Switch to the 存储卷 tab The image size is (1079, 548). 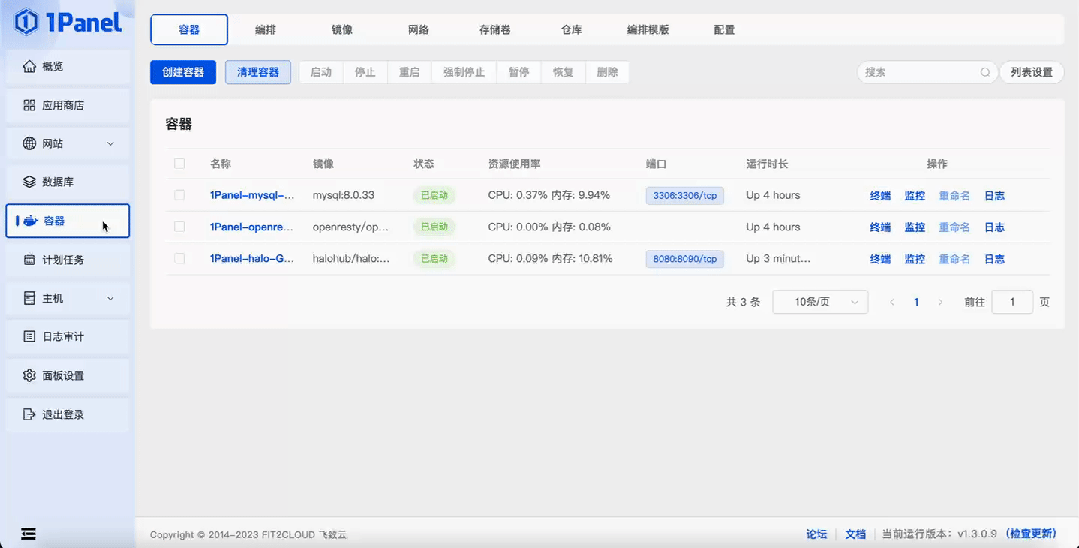point(494,30)
